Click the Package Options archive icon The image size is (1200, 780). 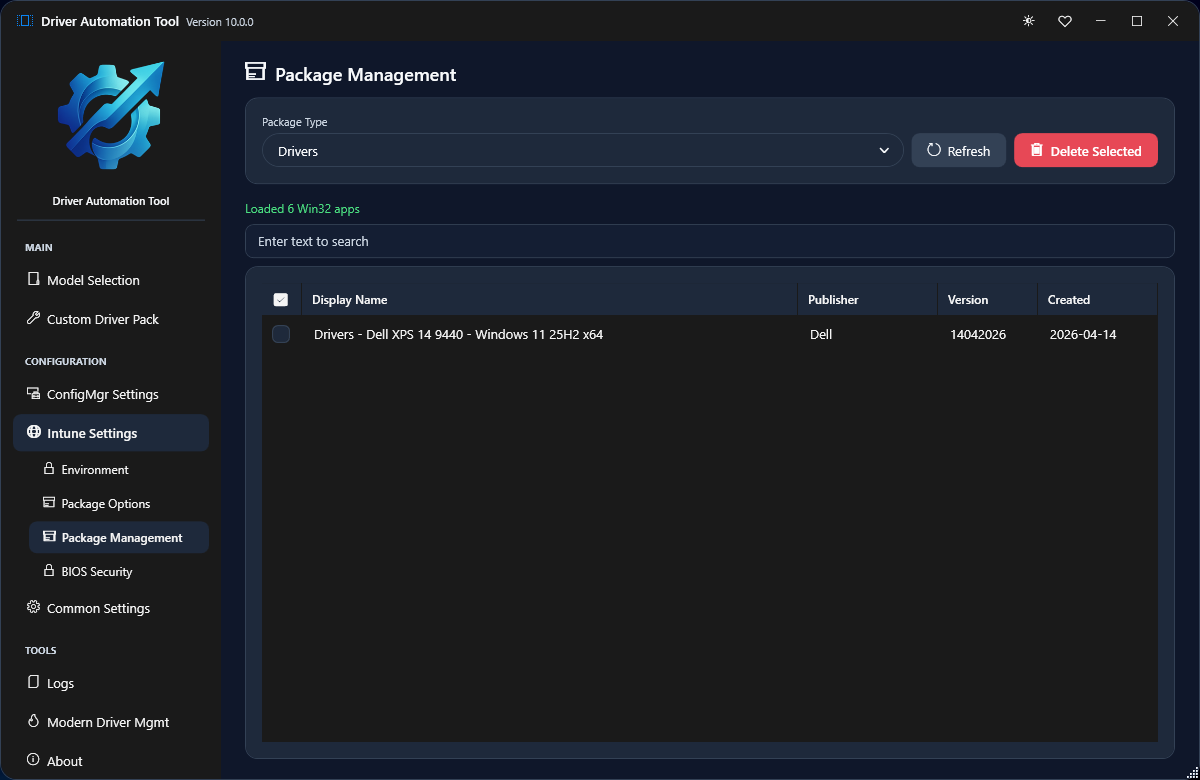pyautogui.click(x=49, y=503)
